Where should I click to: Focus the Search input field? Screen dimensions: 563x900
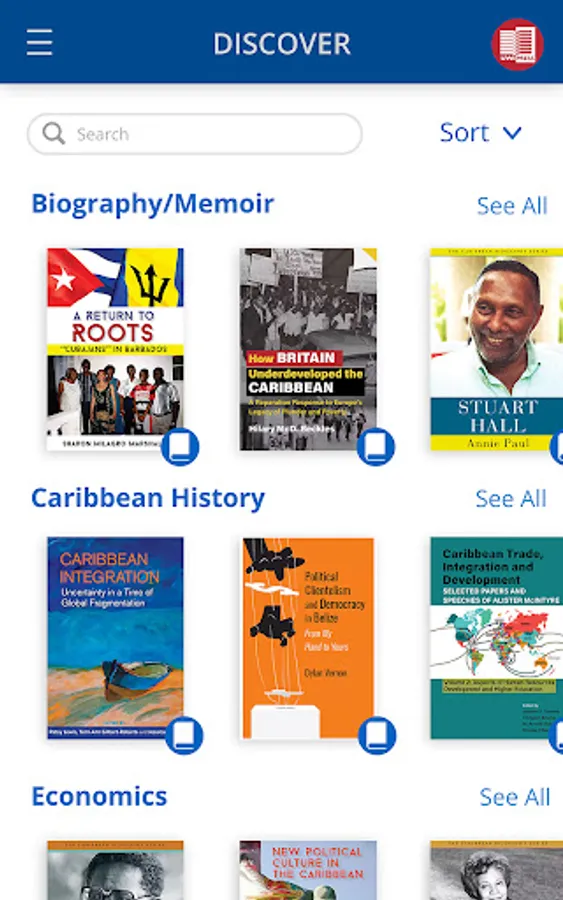pos(195,134)
